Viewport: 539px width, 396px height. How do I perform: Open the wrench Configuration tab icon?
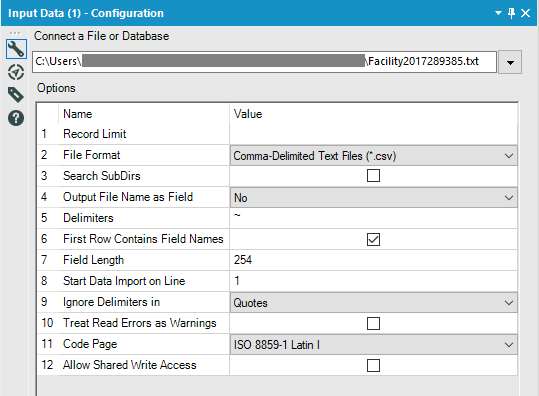click(x=16, y=49)
